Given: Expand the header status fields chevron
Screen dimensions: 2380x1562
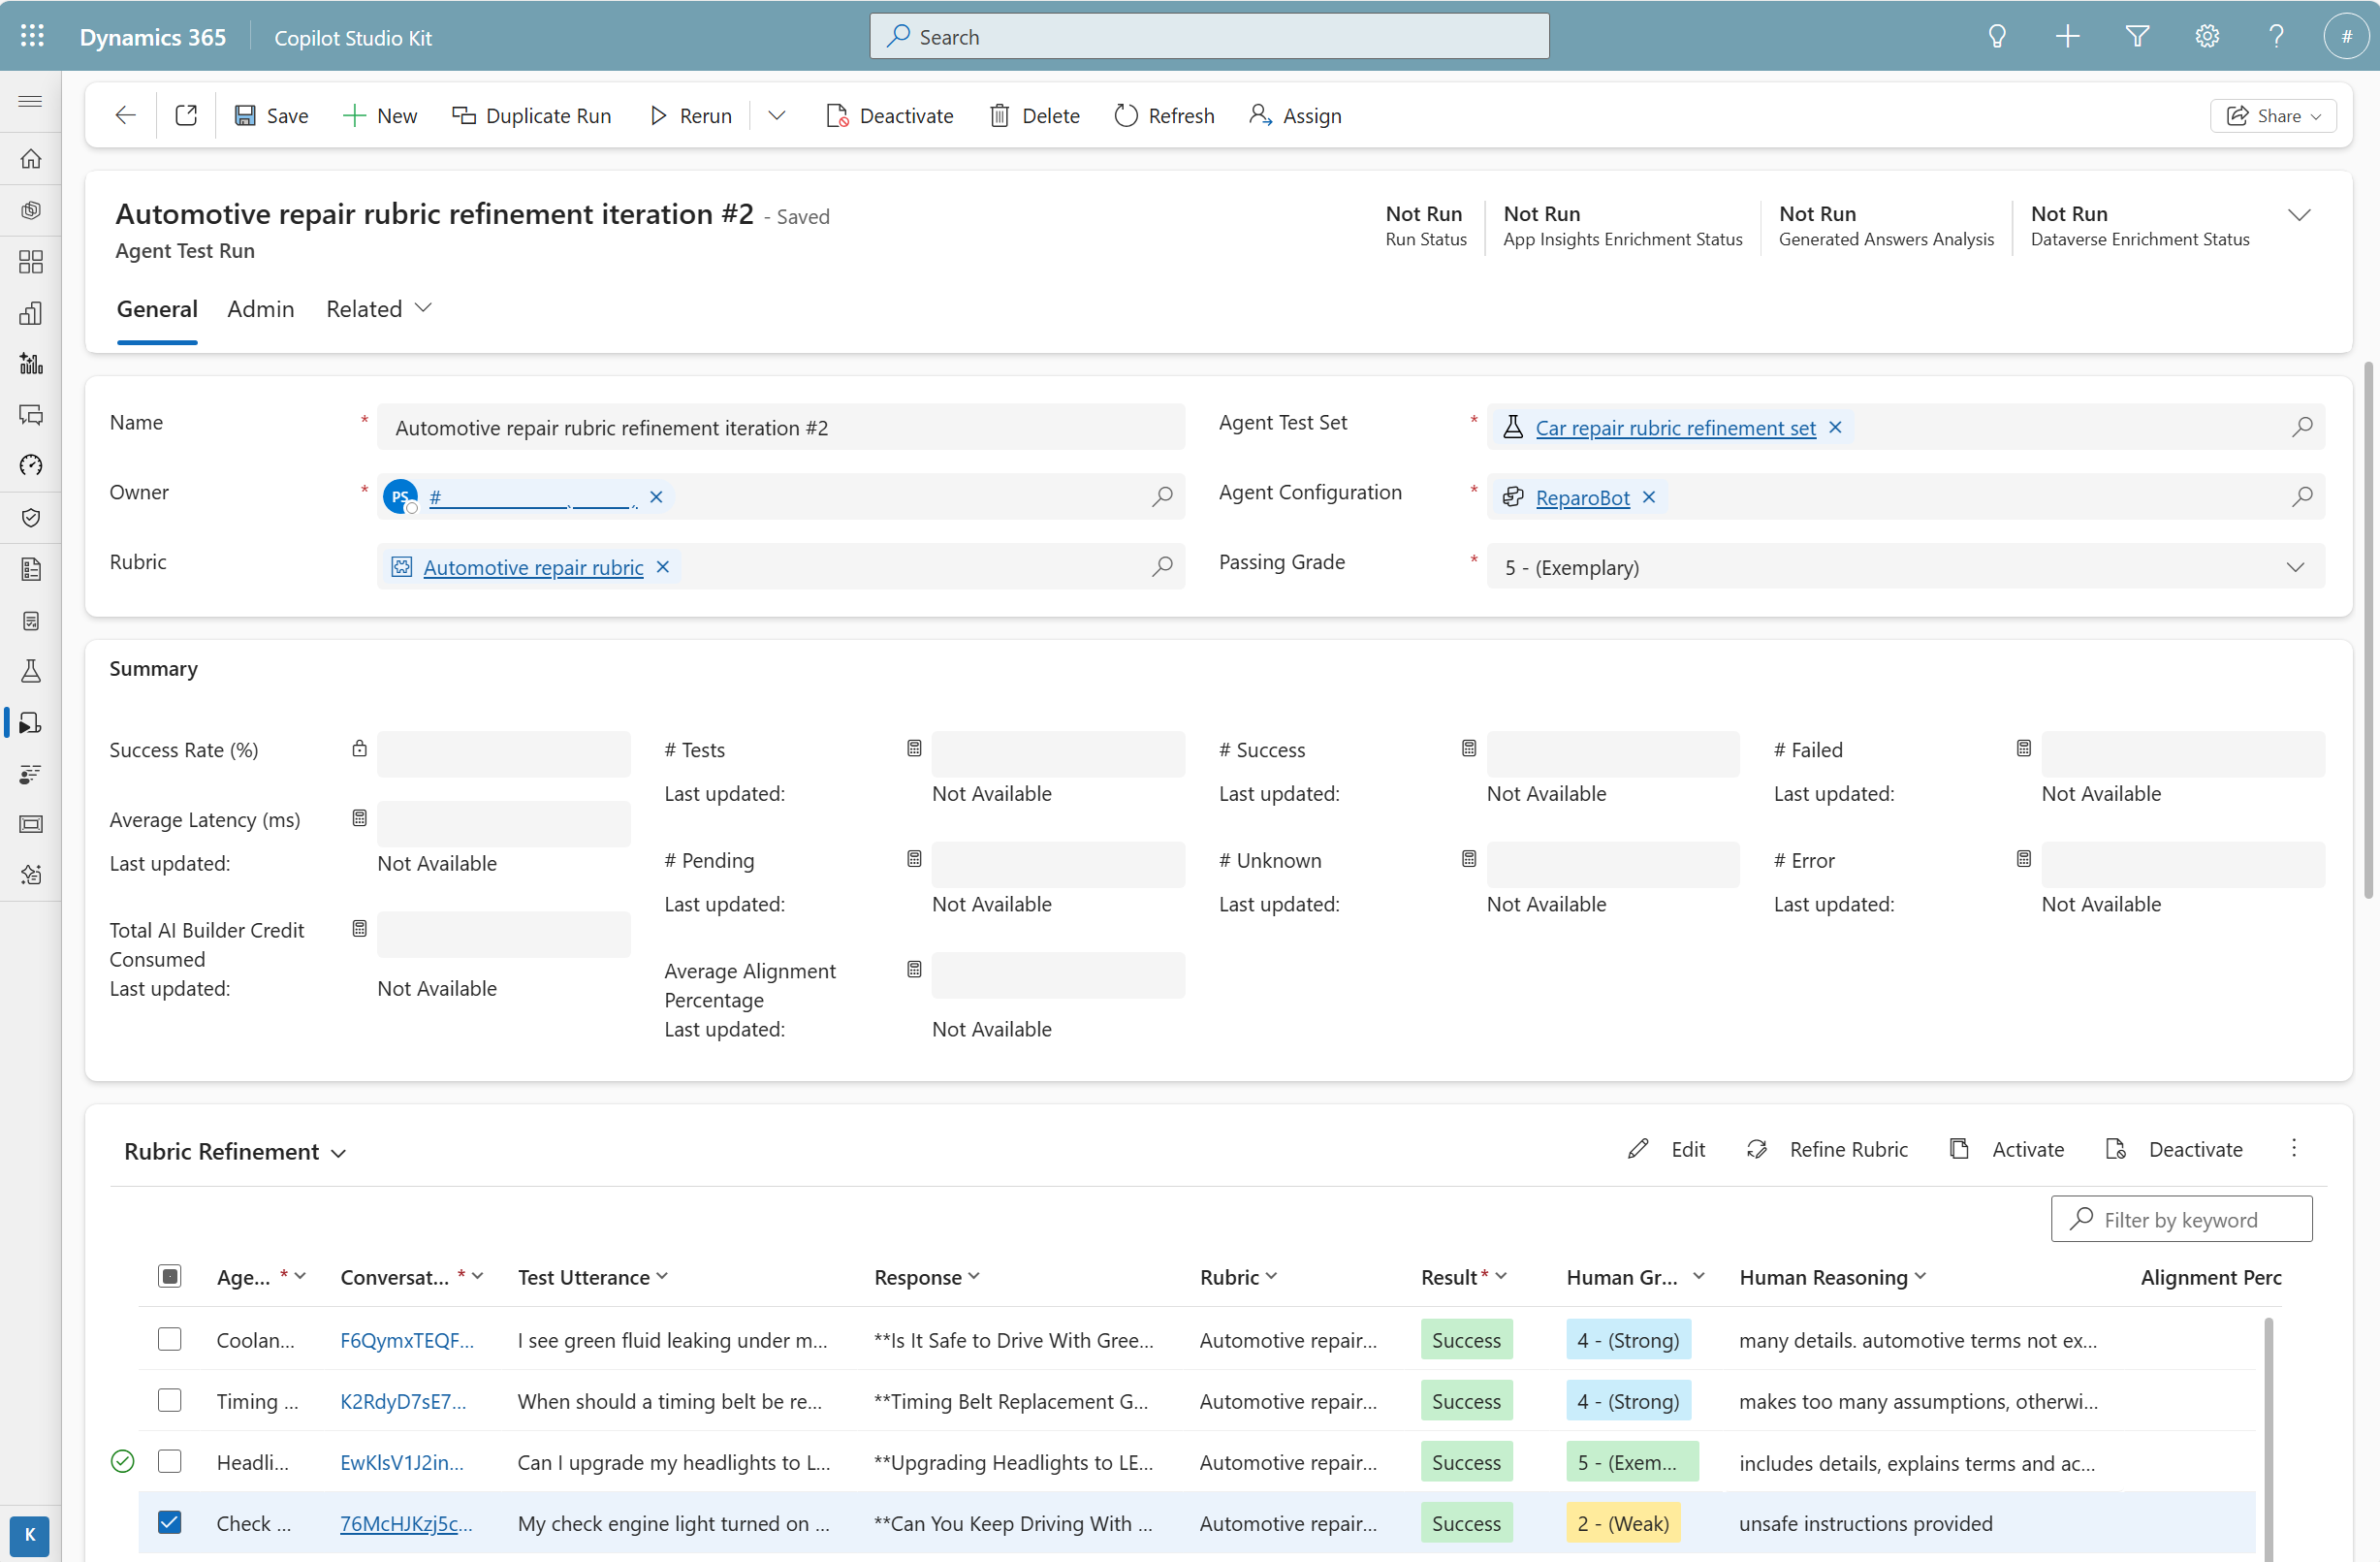Looking at the screenshot, I should 2299,215.
